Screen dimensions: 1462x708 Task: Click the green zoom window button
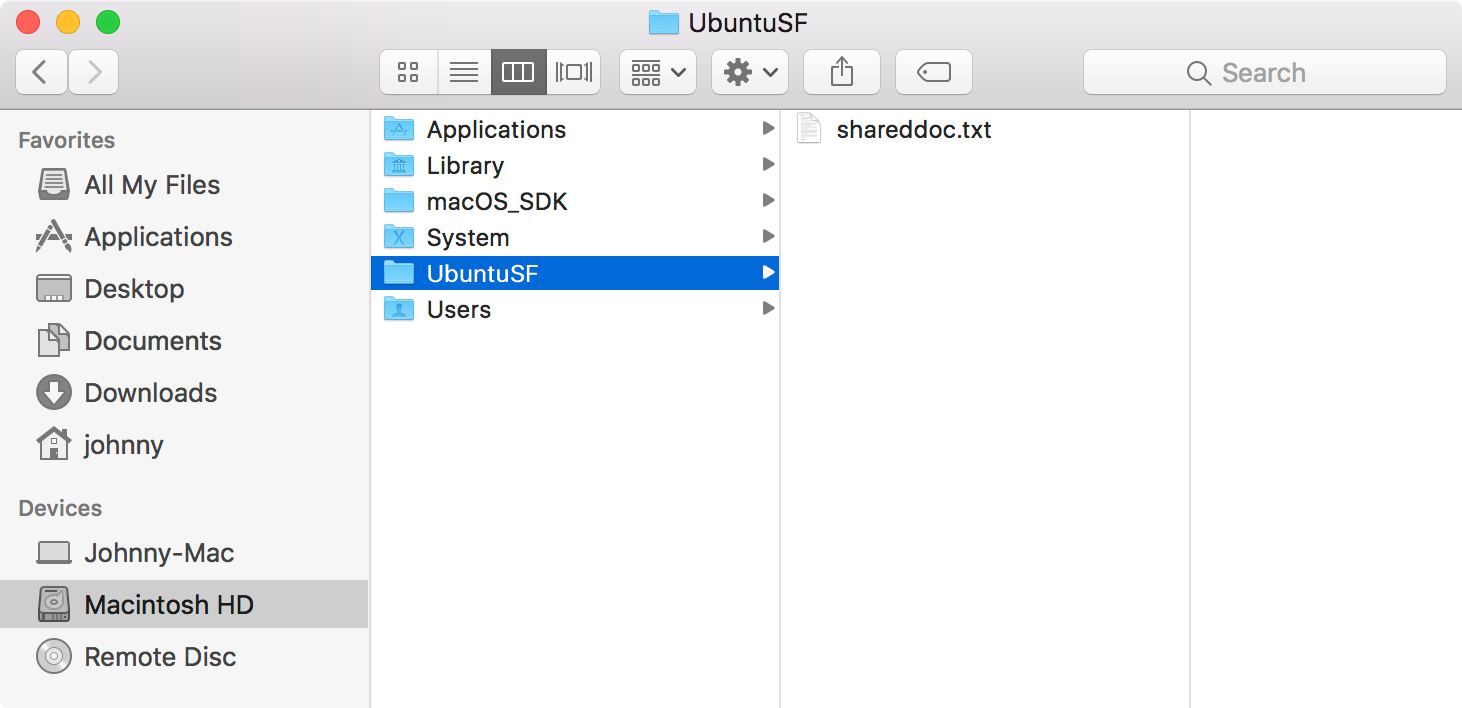coord(107,22)
